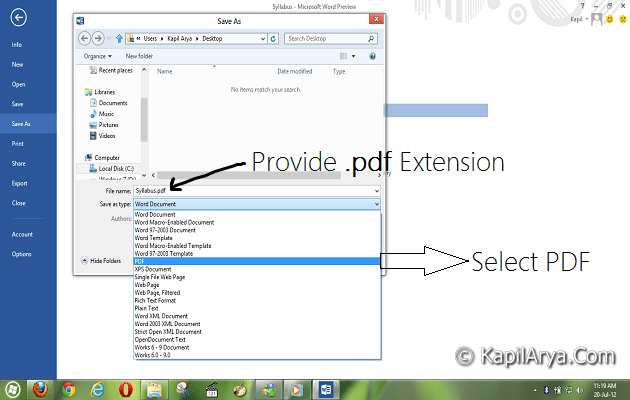Open the Save As dialog help icon

[372, 56]
